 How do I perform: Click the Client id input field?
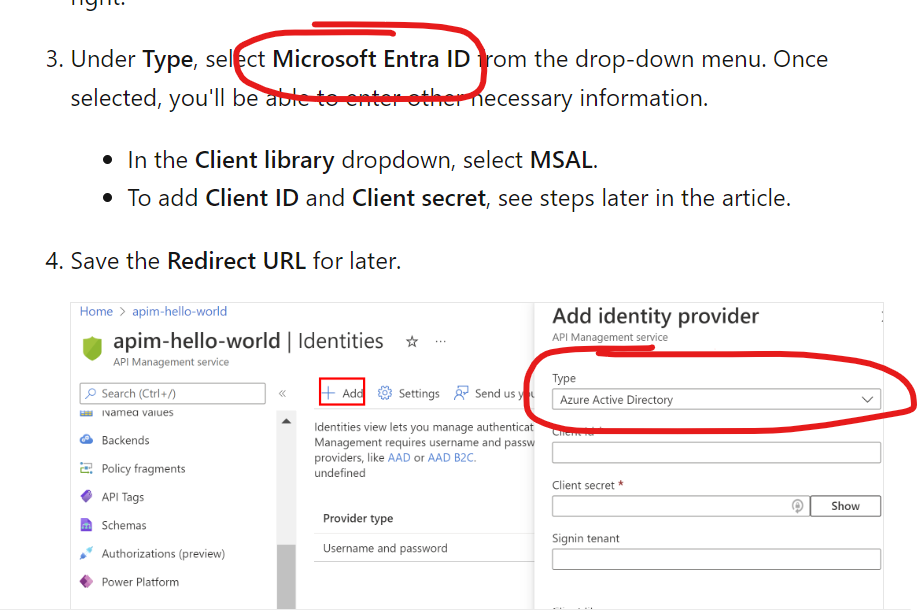click(716, 452)
